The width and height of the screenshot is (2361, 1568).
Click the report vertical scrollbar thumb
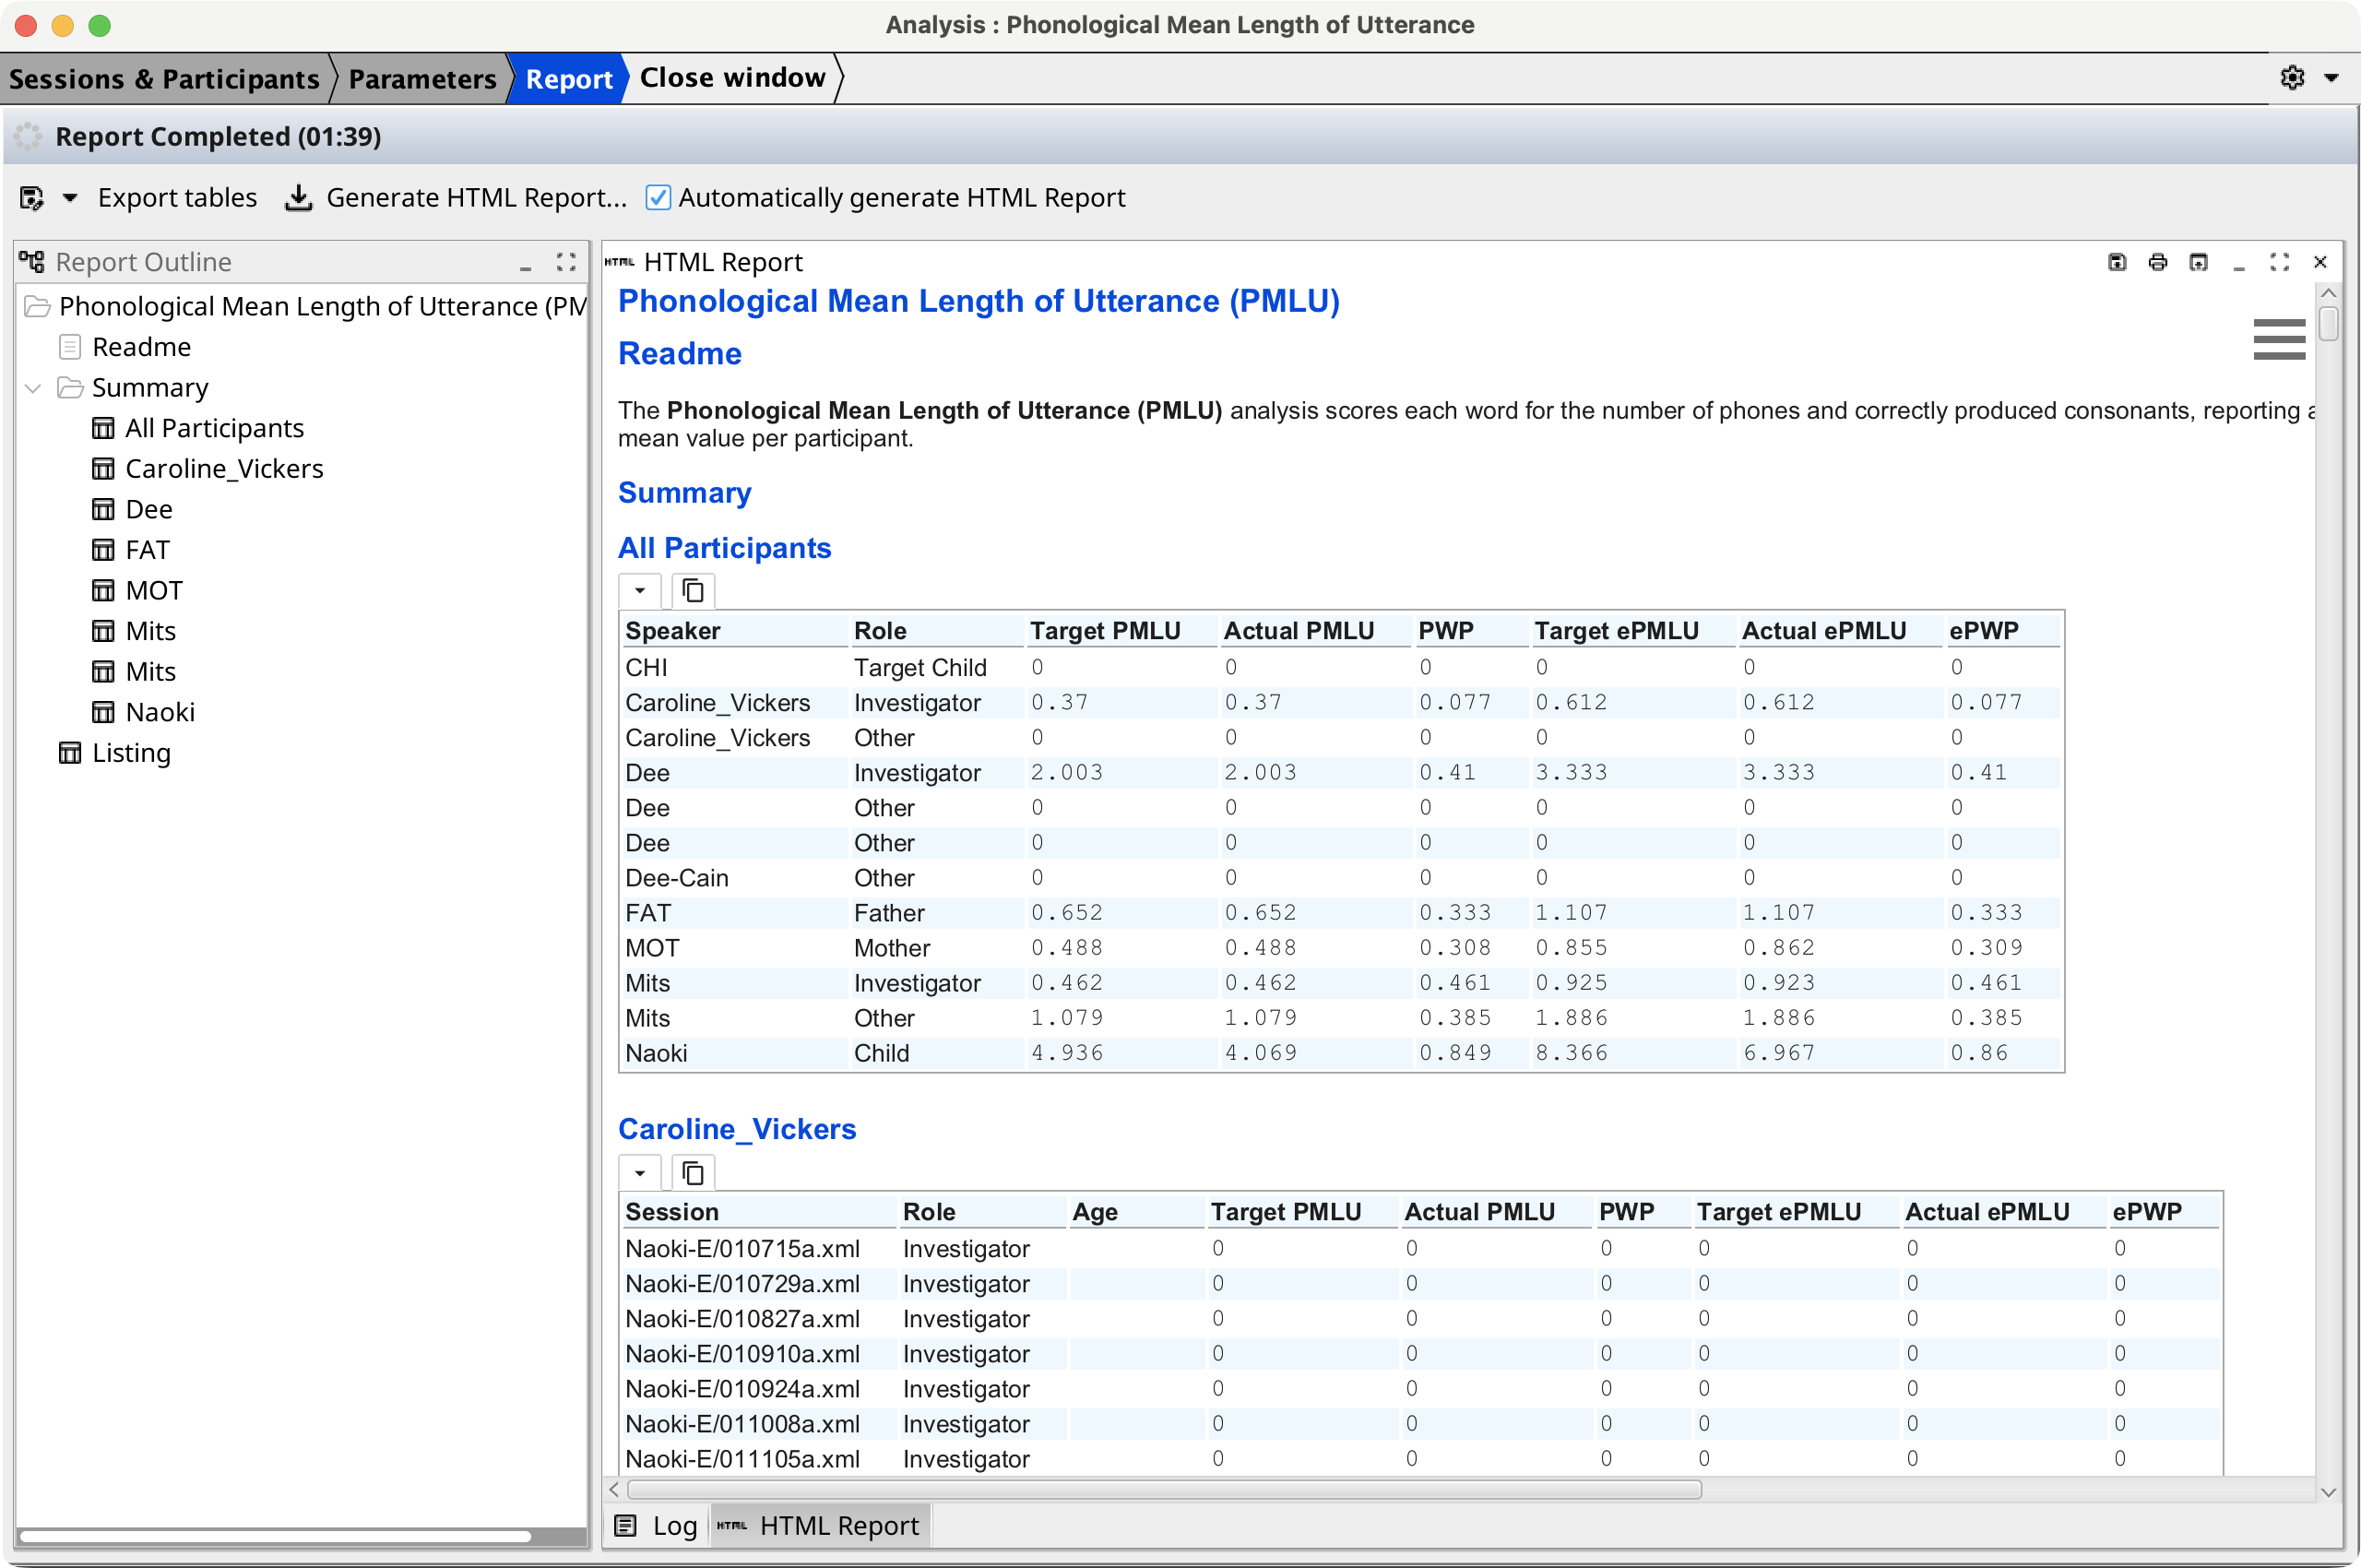coord(2328,324)
